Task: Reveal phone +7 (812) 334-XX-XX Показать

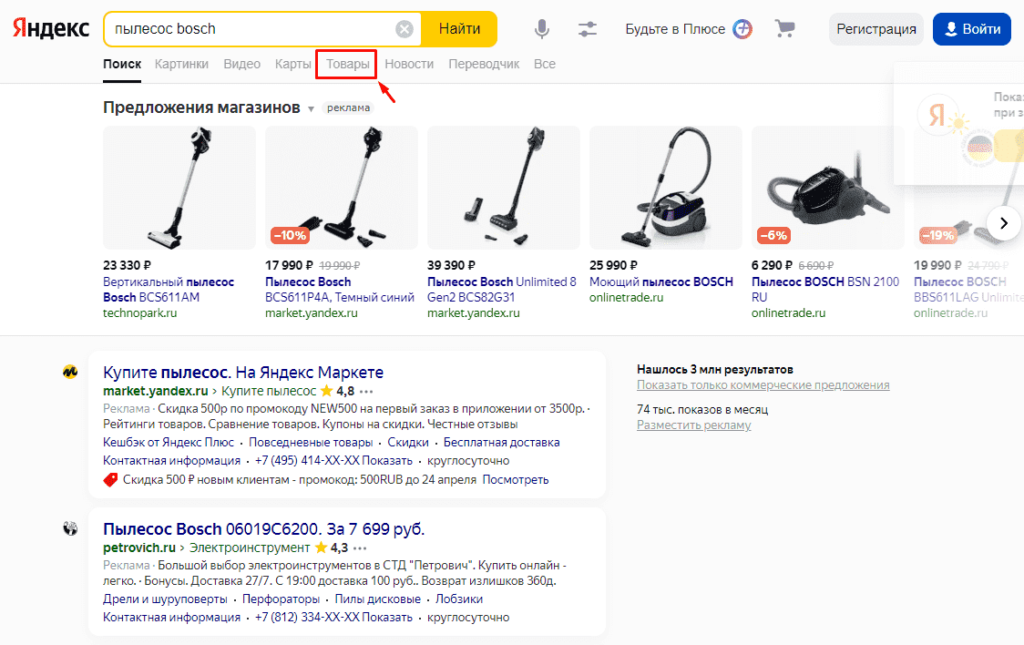Action: 334,618
